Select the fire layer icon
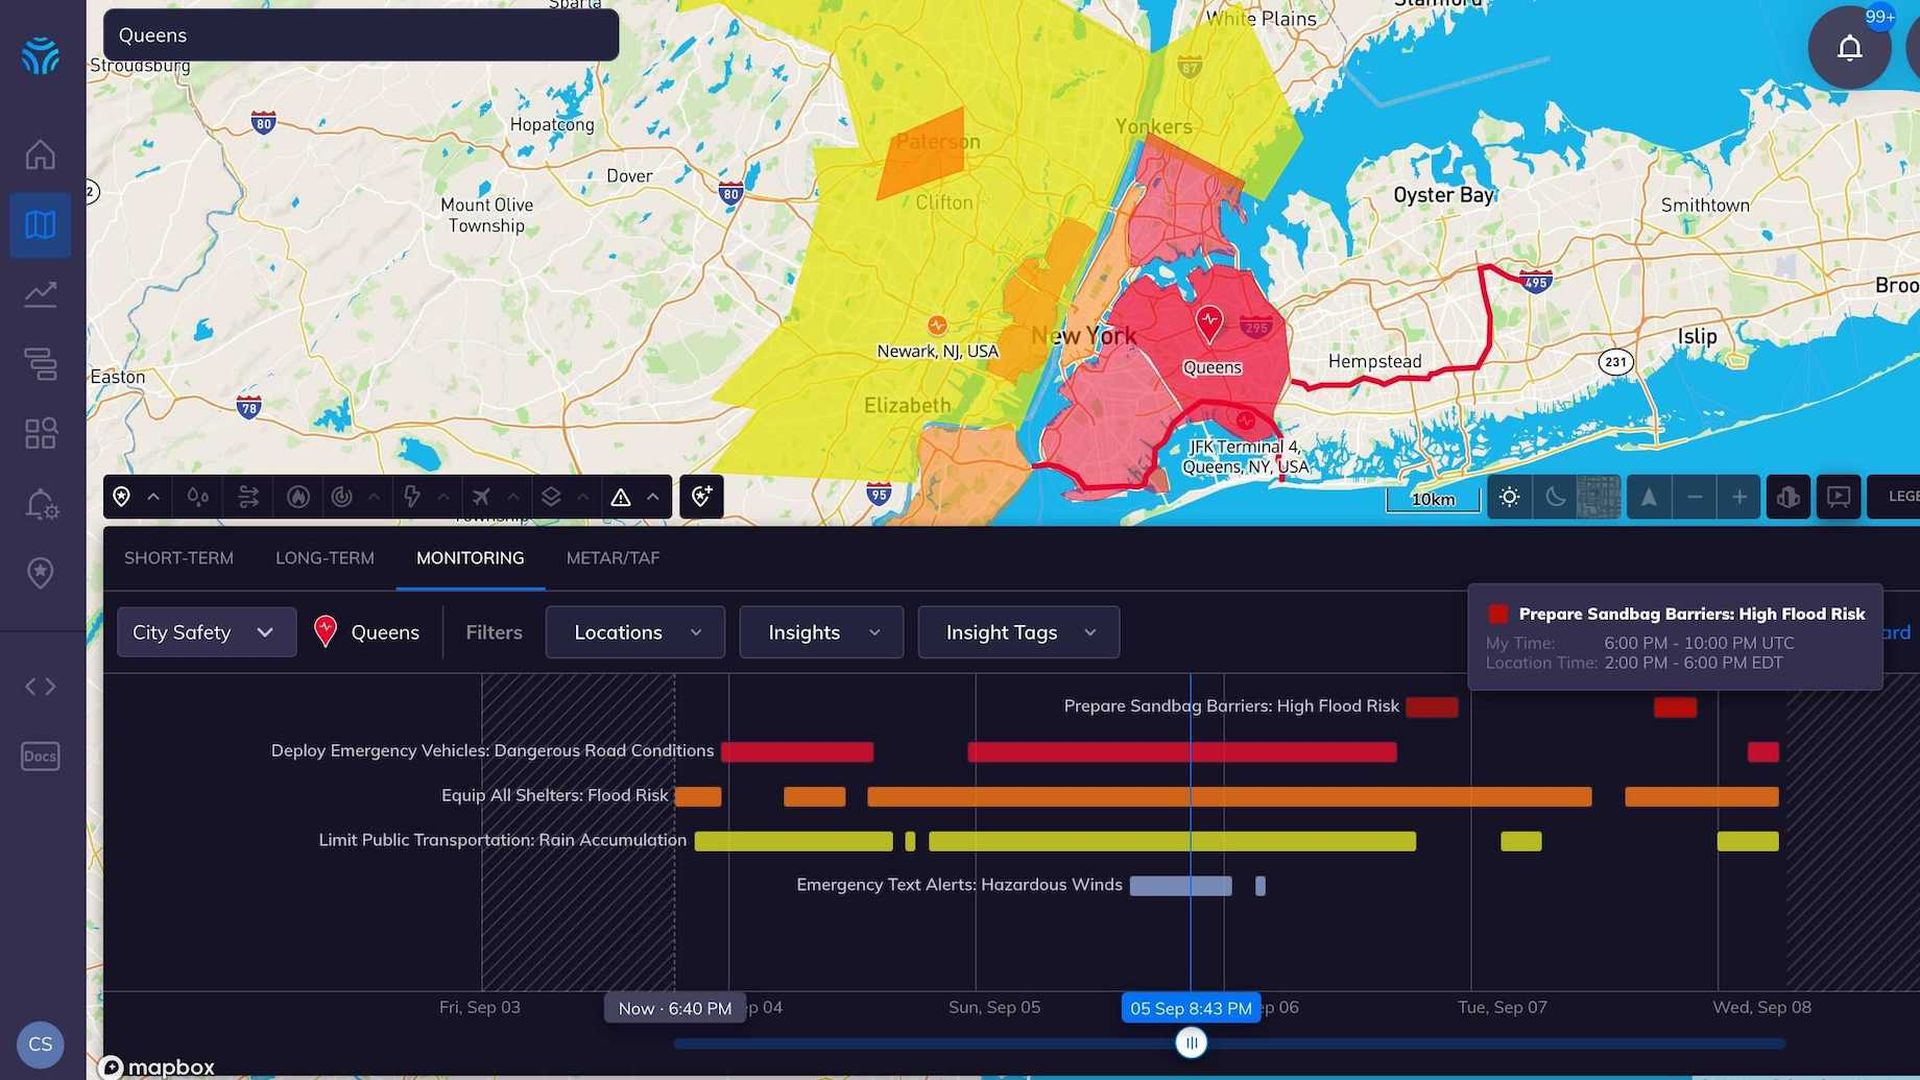Image resolution: width=1920 pixels, height=1080 pixels. click(298, 497)
